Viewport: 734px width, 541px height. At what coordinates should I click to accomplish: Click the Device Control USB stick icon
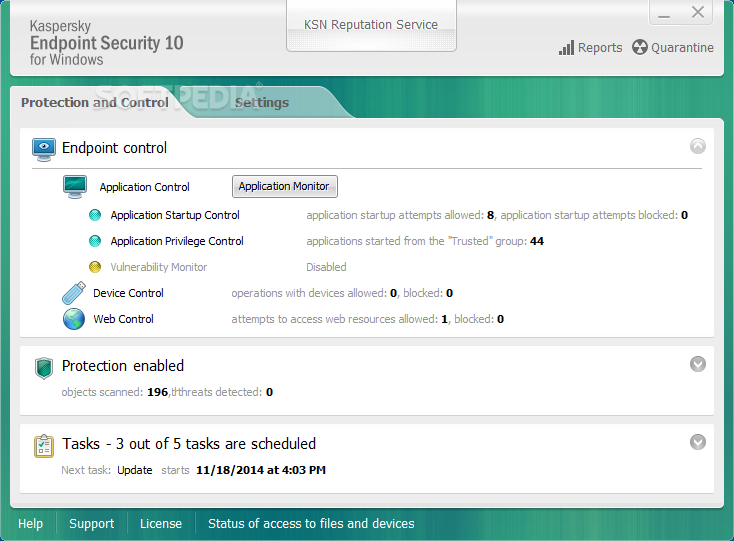tap(74, 293)
